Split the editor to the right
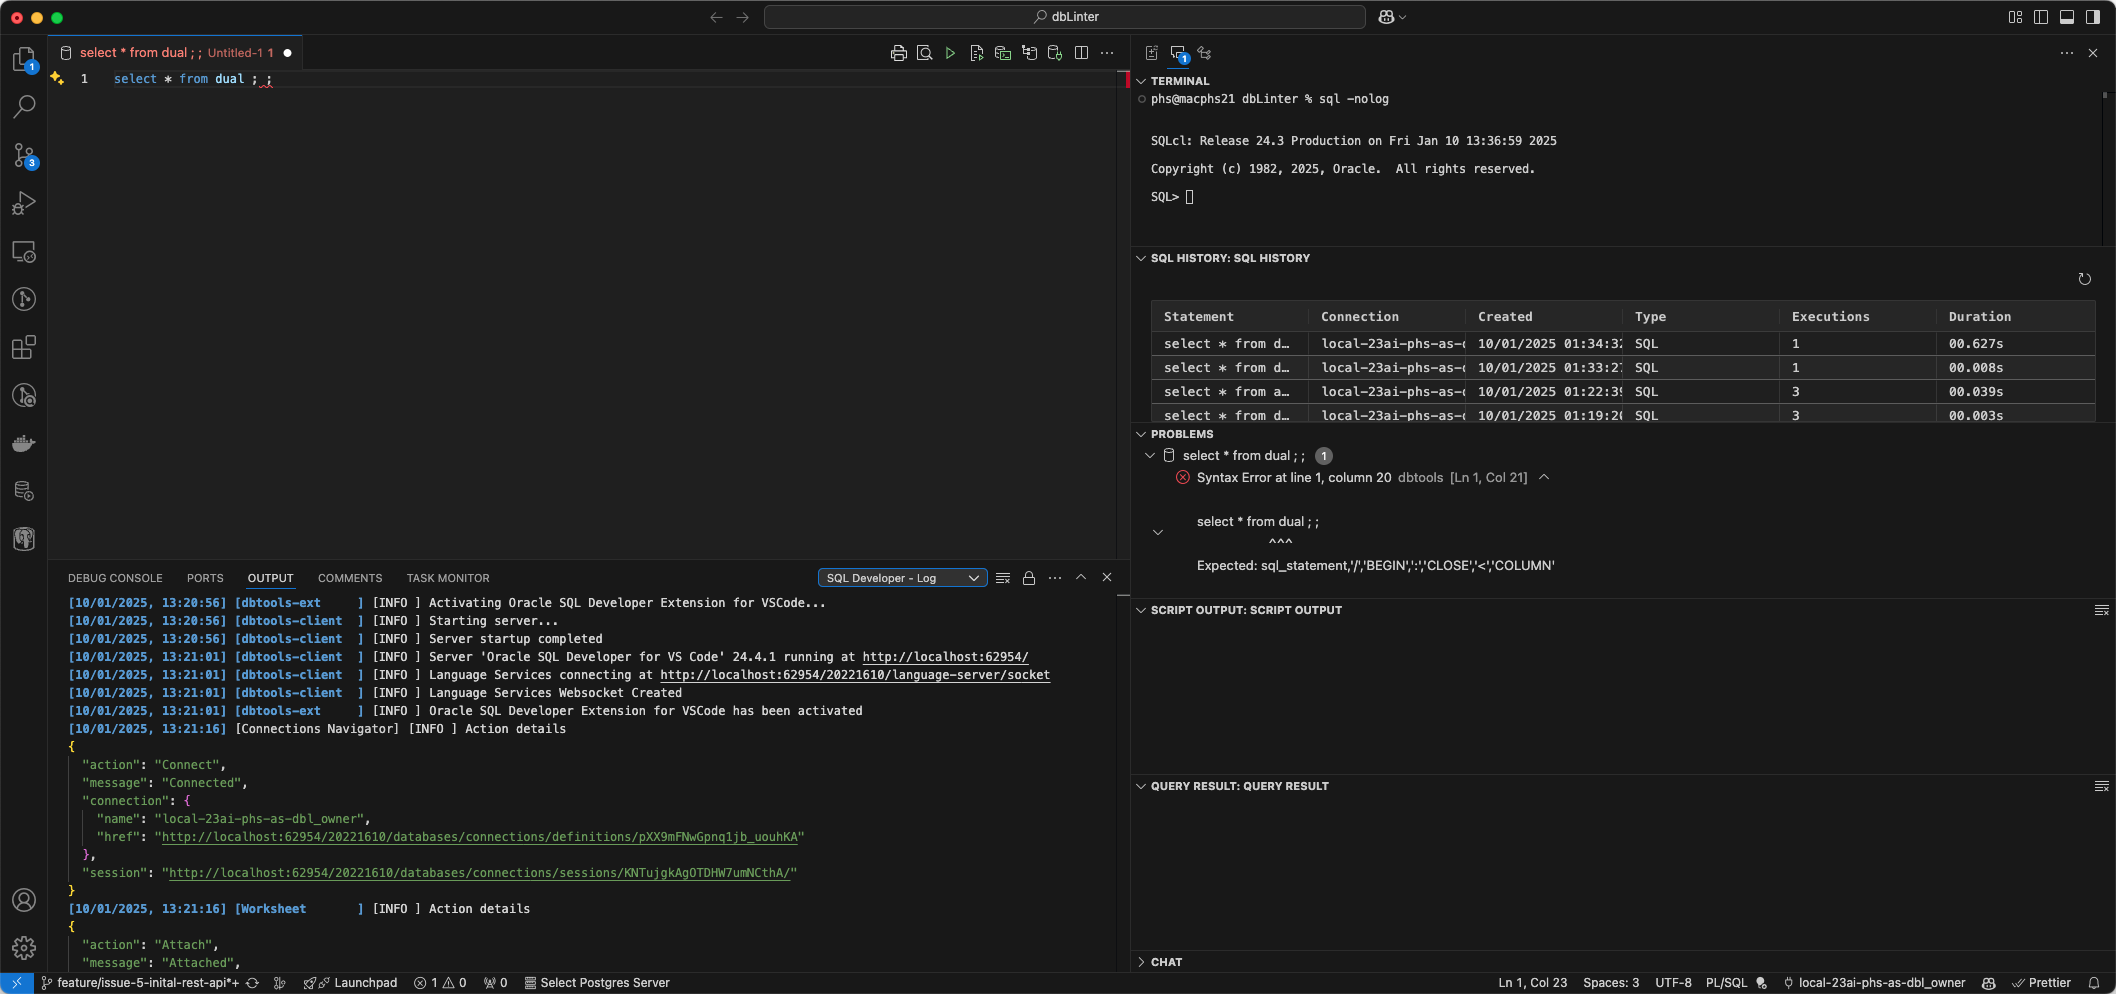 point(1081,53)
